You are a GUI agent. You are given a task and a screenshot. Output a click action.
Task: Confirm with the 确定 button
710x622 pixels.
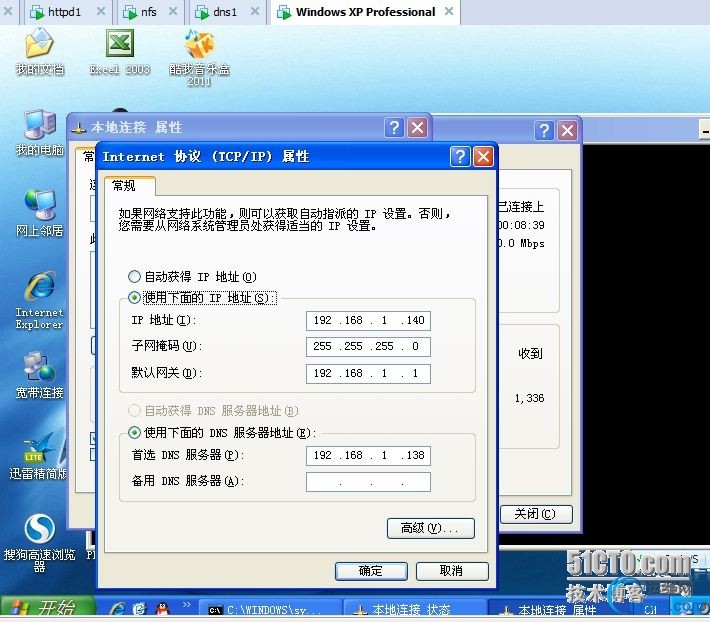tap(371, 571)
